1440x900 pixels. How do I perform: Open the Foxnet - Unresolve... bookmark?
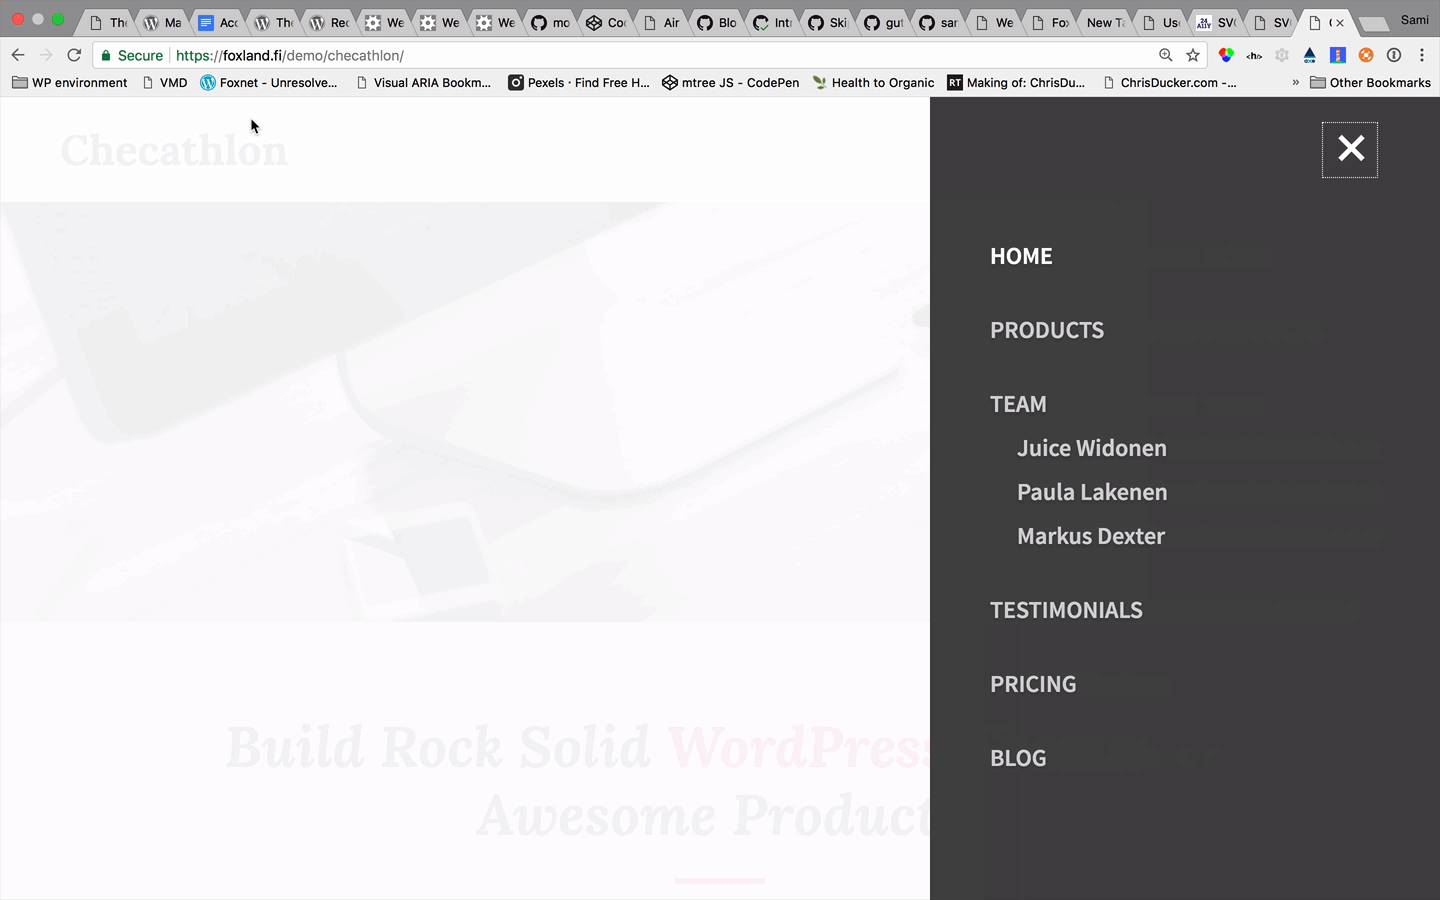[269, 83]
